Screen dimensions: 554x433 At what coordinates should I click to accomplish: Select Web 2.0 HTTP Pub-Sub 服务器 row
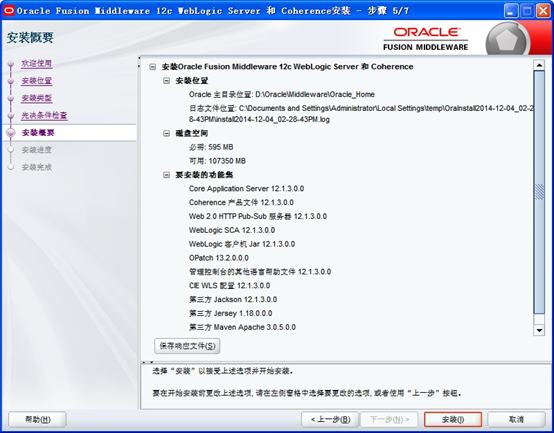(258, 216)
